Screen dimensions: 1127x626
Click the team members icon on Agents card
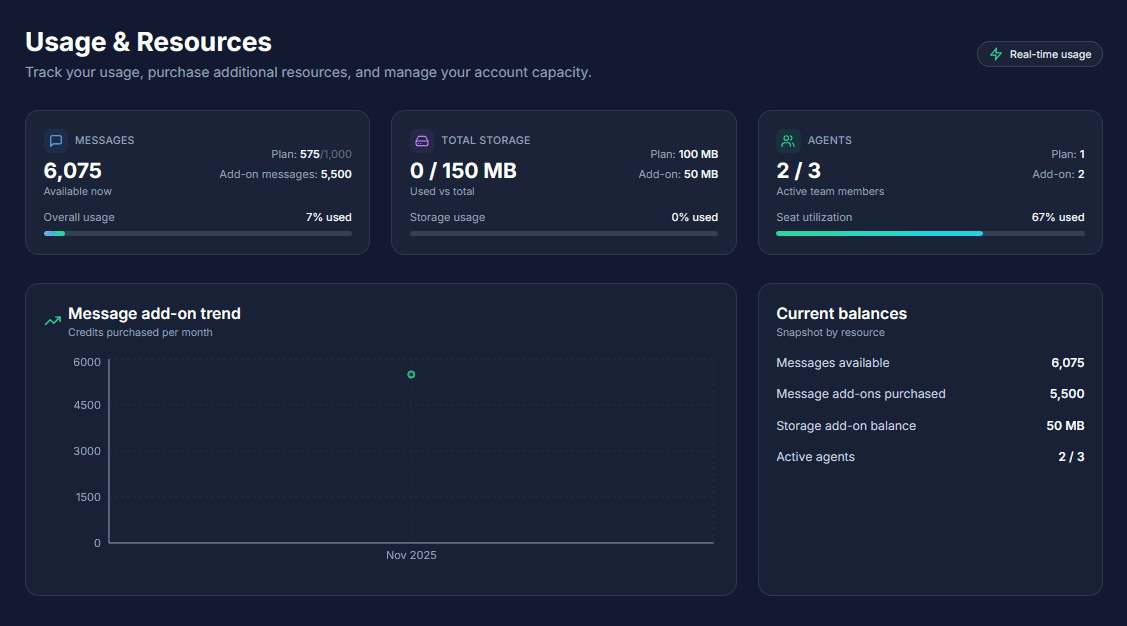click(x=788, y=140)
